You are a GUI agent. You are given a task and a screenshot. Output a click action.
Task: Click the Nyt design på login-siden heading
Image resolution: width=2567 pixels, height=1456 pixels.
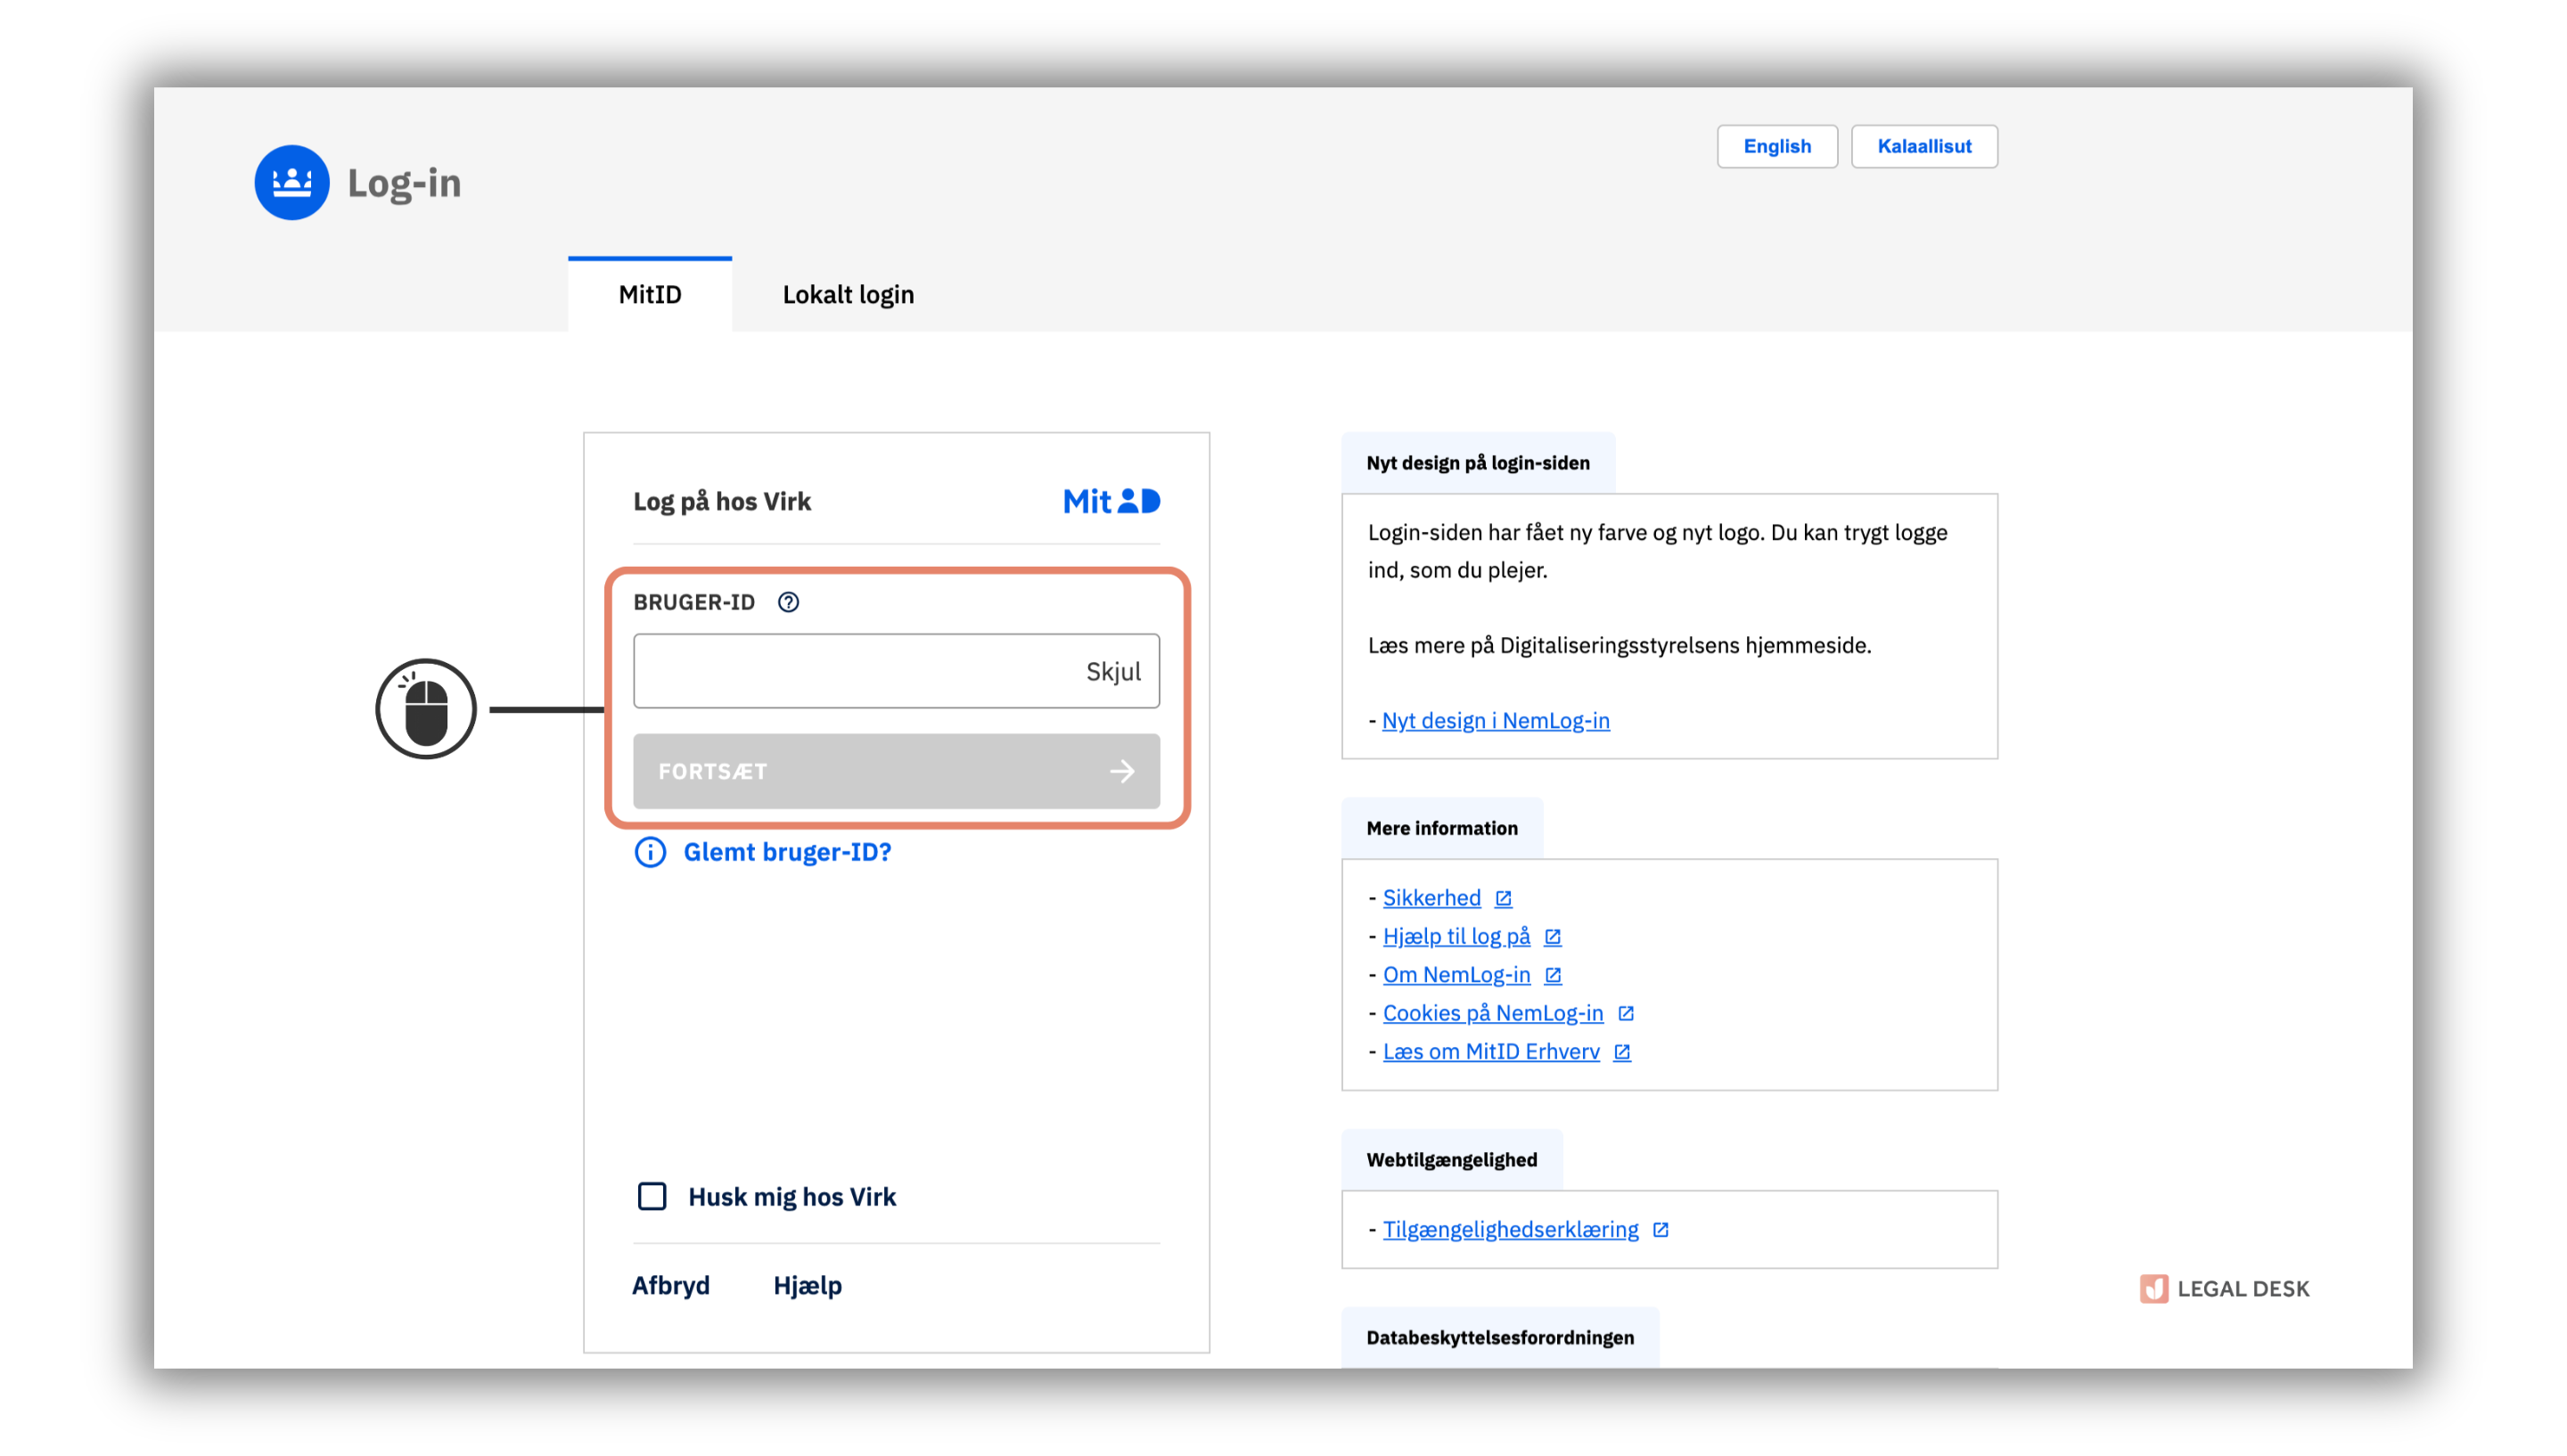coord(1478,463)
